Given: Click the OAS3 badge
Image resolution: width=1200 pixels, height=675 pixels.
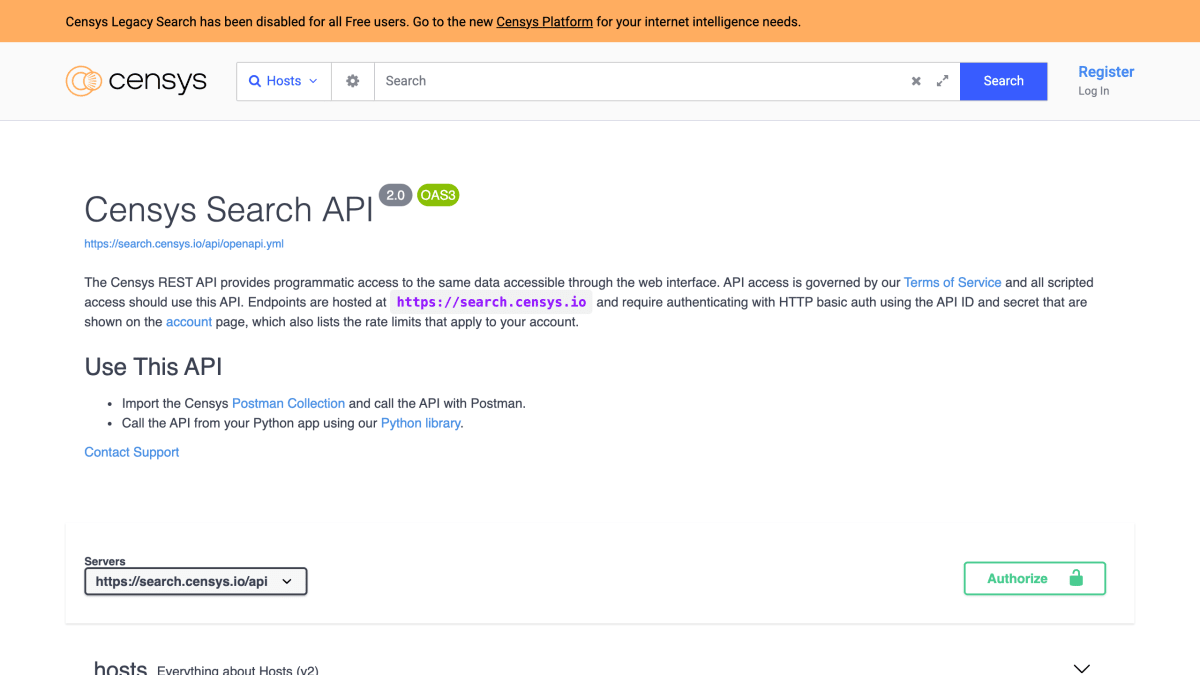Looking at the screenshot, I should tap(438, 195).
